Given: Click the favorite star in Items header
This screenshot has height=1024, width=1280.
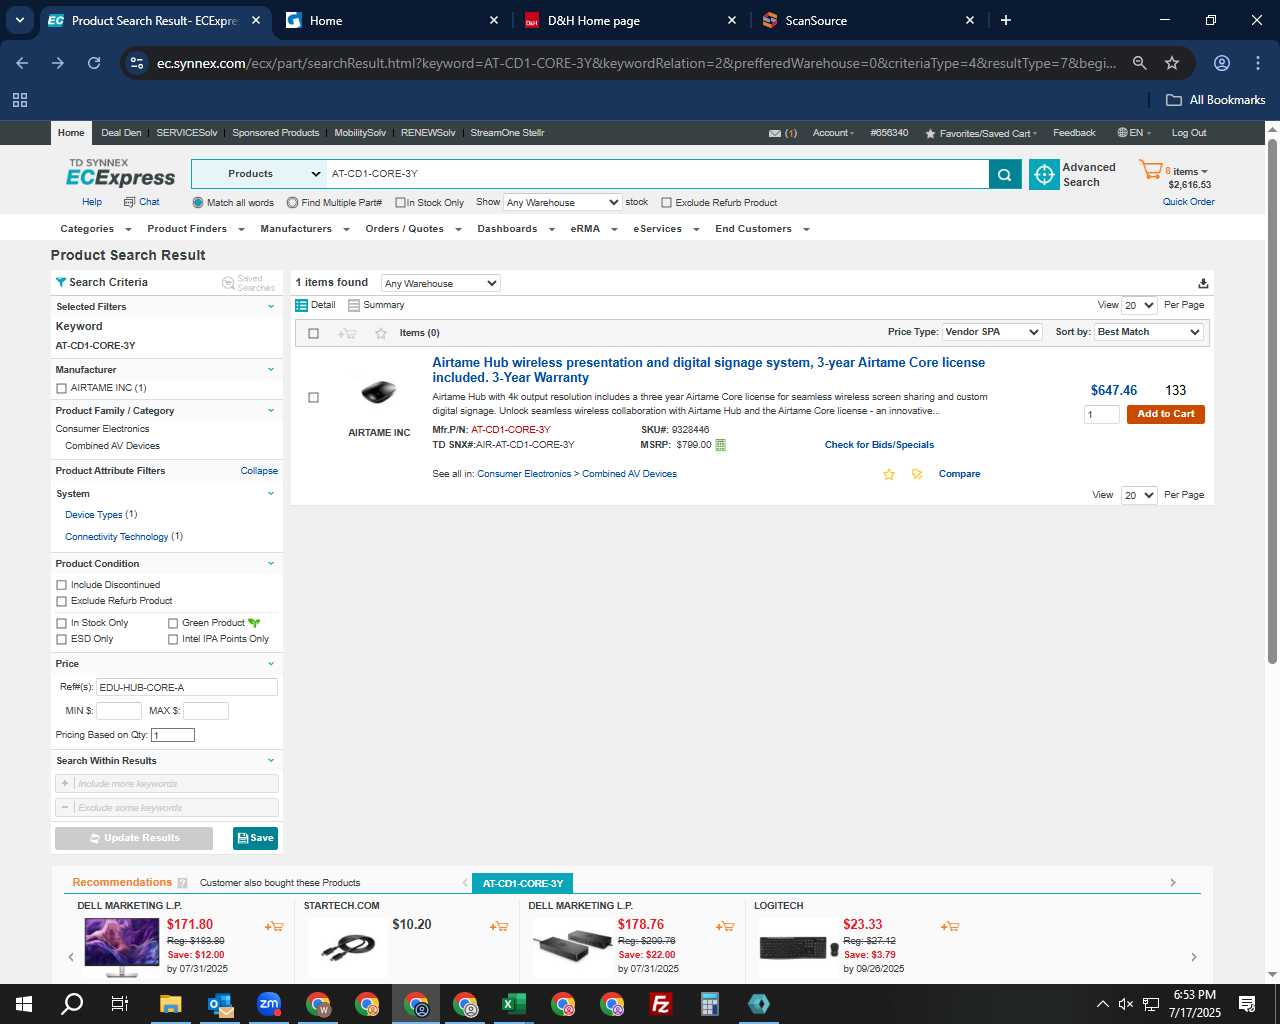Looking at the screenshot, I should pos(381,333).
